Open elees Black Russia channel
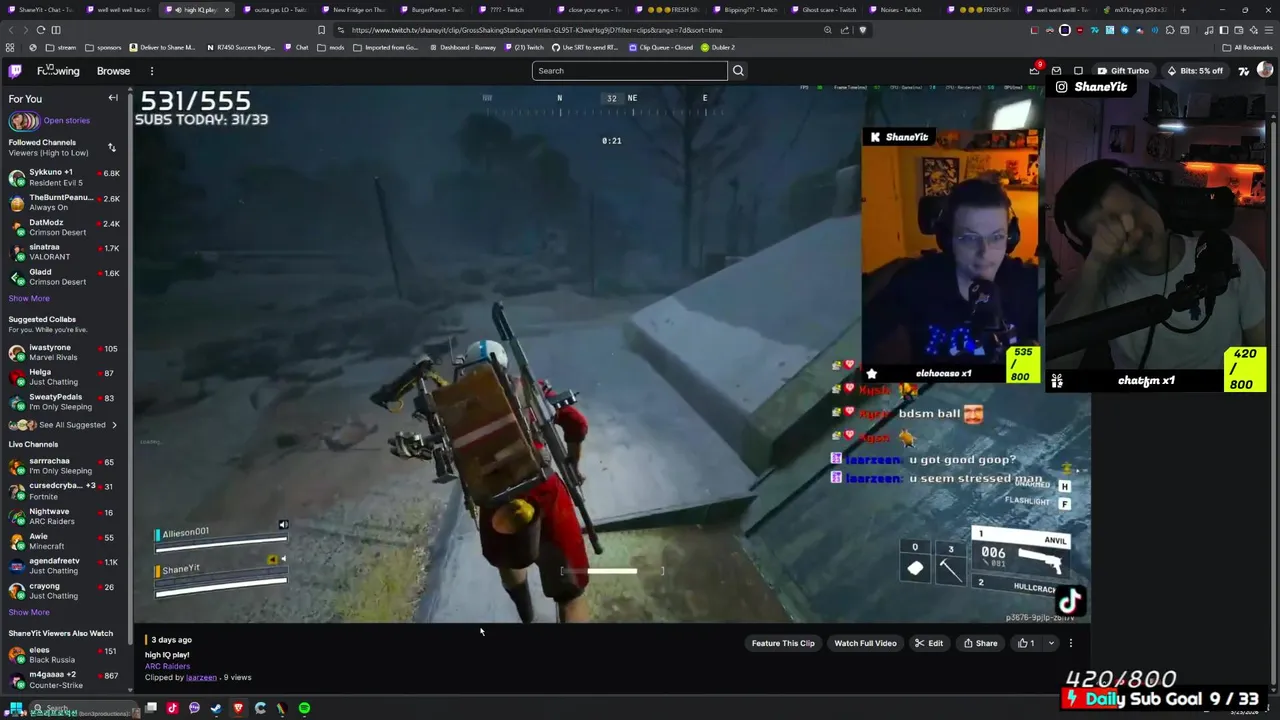Viewport: 1280px width, 720px height. pyautogui.click(x=63, y=655)
